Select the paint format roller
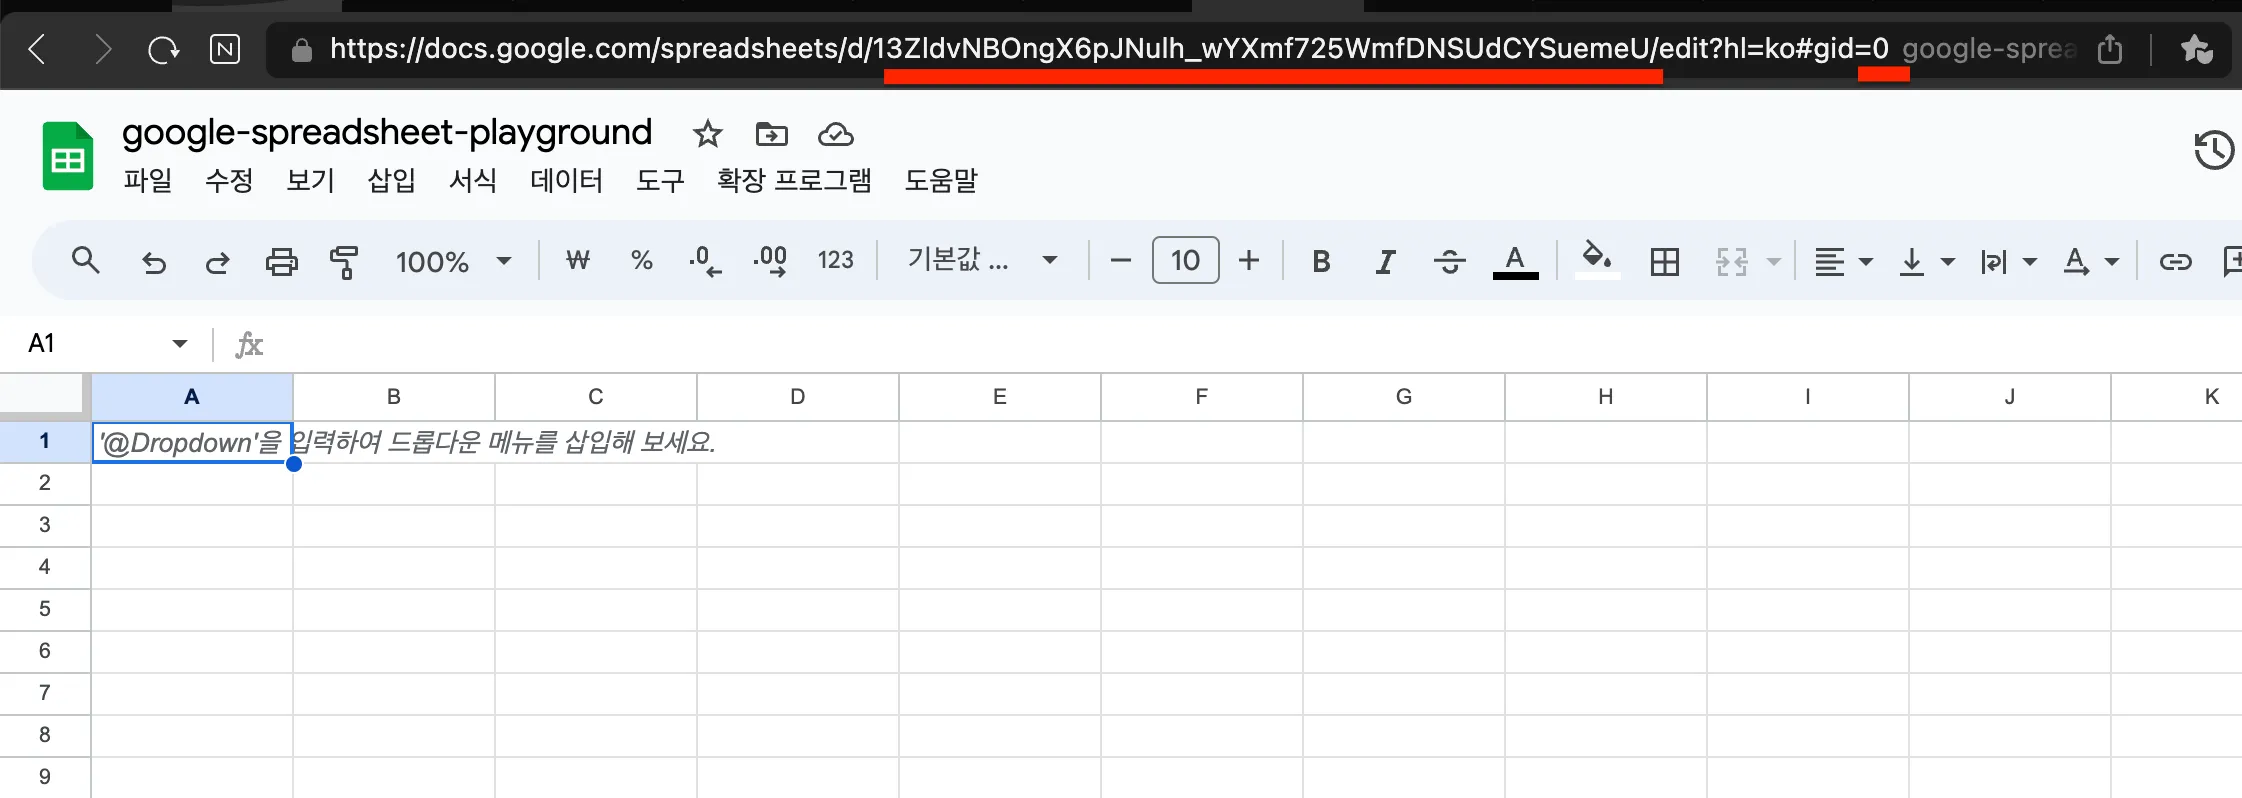The height and width of the screenshot is (798, 2242). click(344, 262)
